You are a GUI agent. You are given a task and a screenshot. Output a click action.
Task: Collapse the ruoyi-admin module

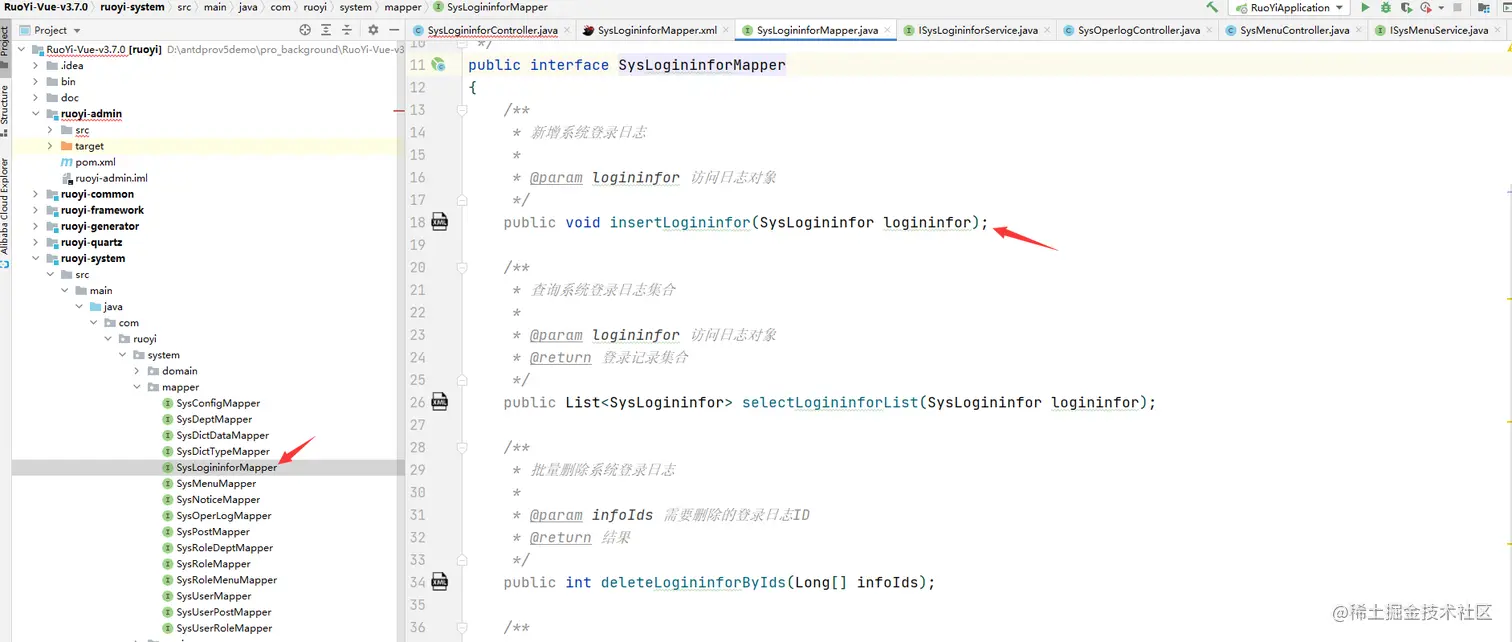pos(37,113)
